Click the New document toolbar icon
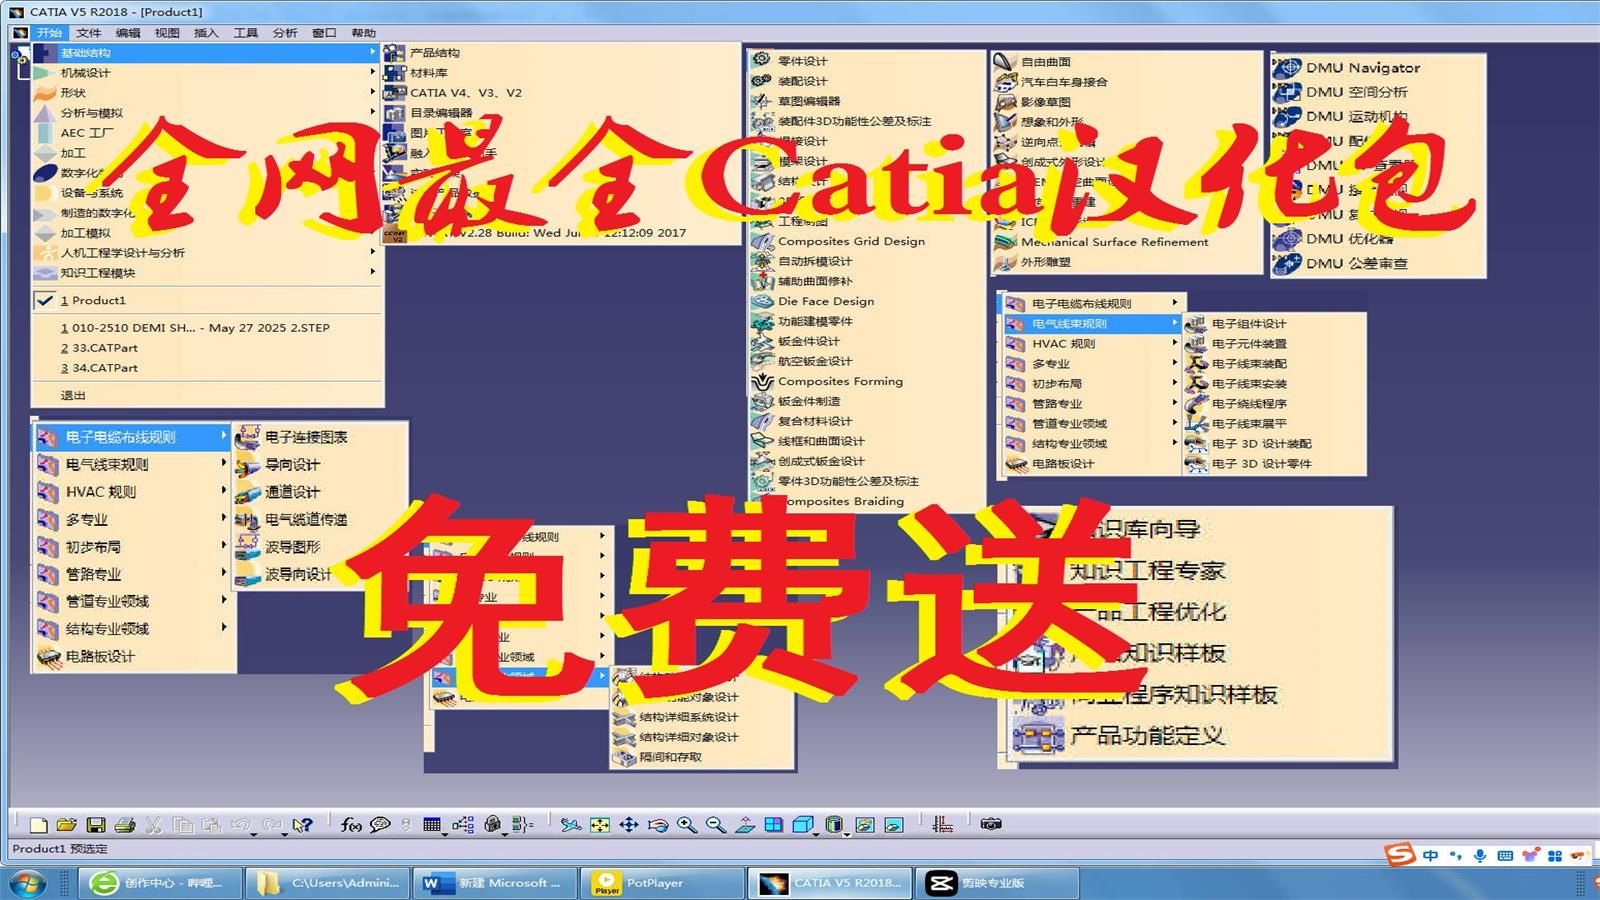Viewport: 1600px width, 900px height. pos(38,825)
